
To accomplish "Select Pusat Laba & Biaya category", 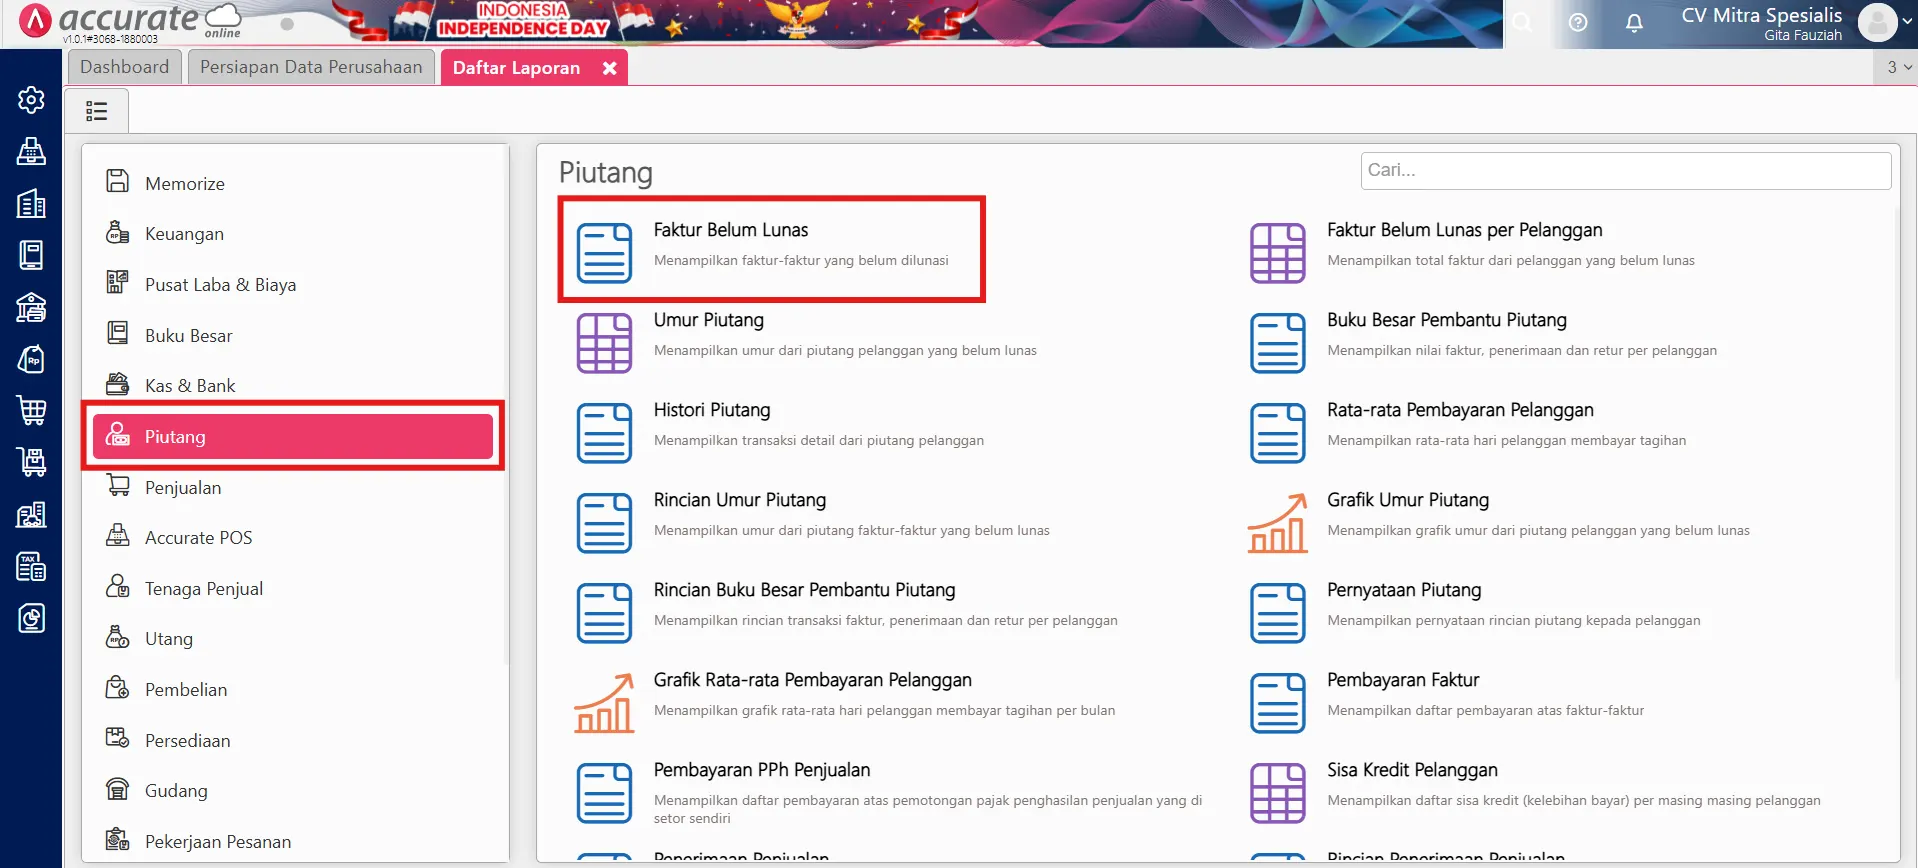I will tap(295, 284).
